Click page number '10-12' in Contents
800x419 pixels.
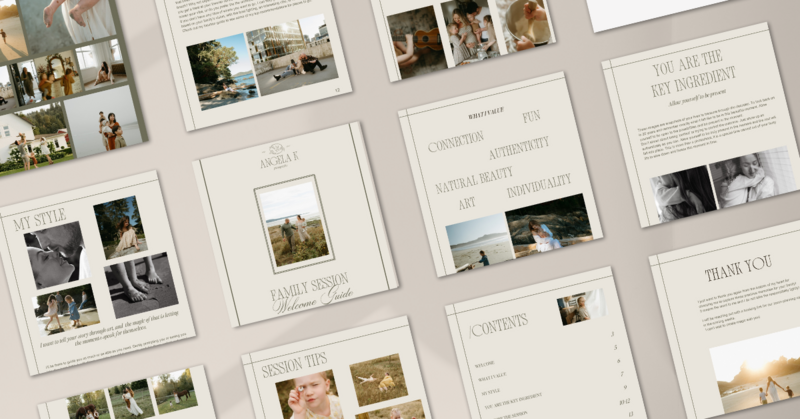(x=624, y=402)
